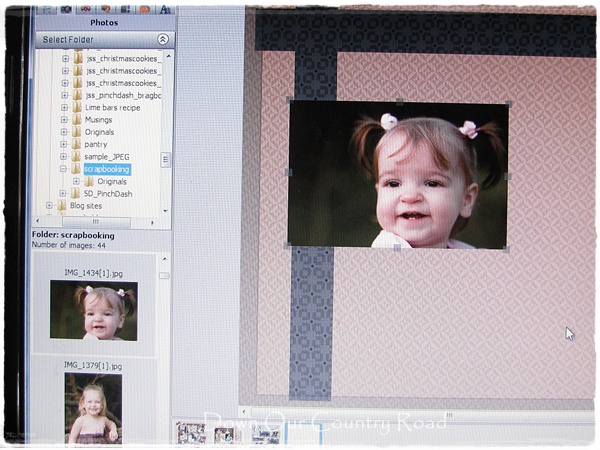Select the highlighted scrapbooking folder

(107, 169)
